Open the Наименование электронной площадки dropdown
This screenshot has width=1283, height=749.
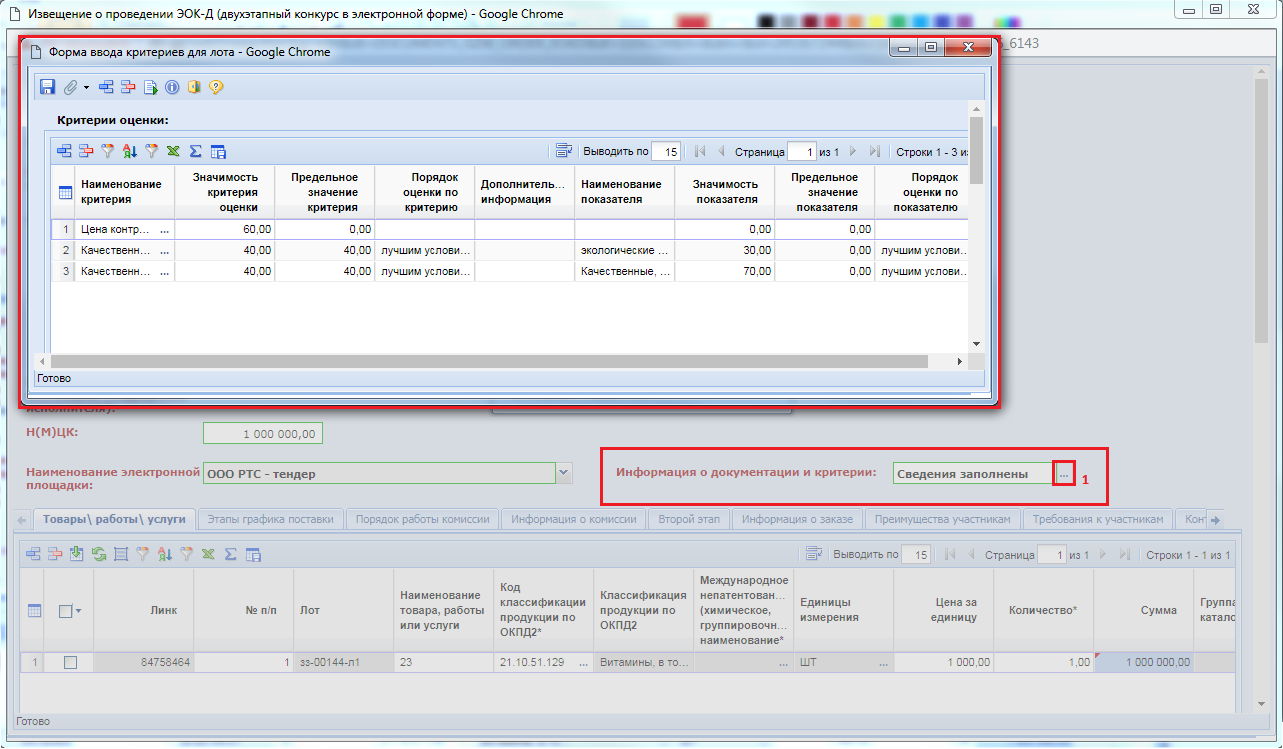(x=564, y=473)
